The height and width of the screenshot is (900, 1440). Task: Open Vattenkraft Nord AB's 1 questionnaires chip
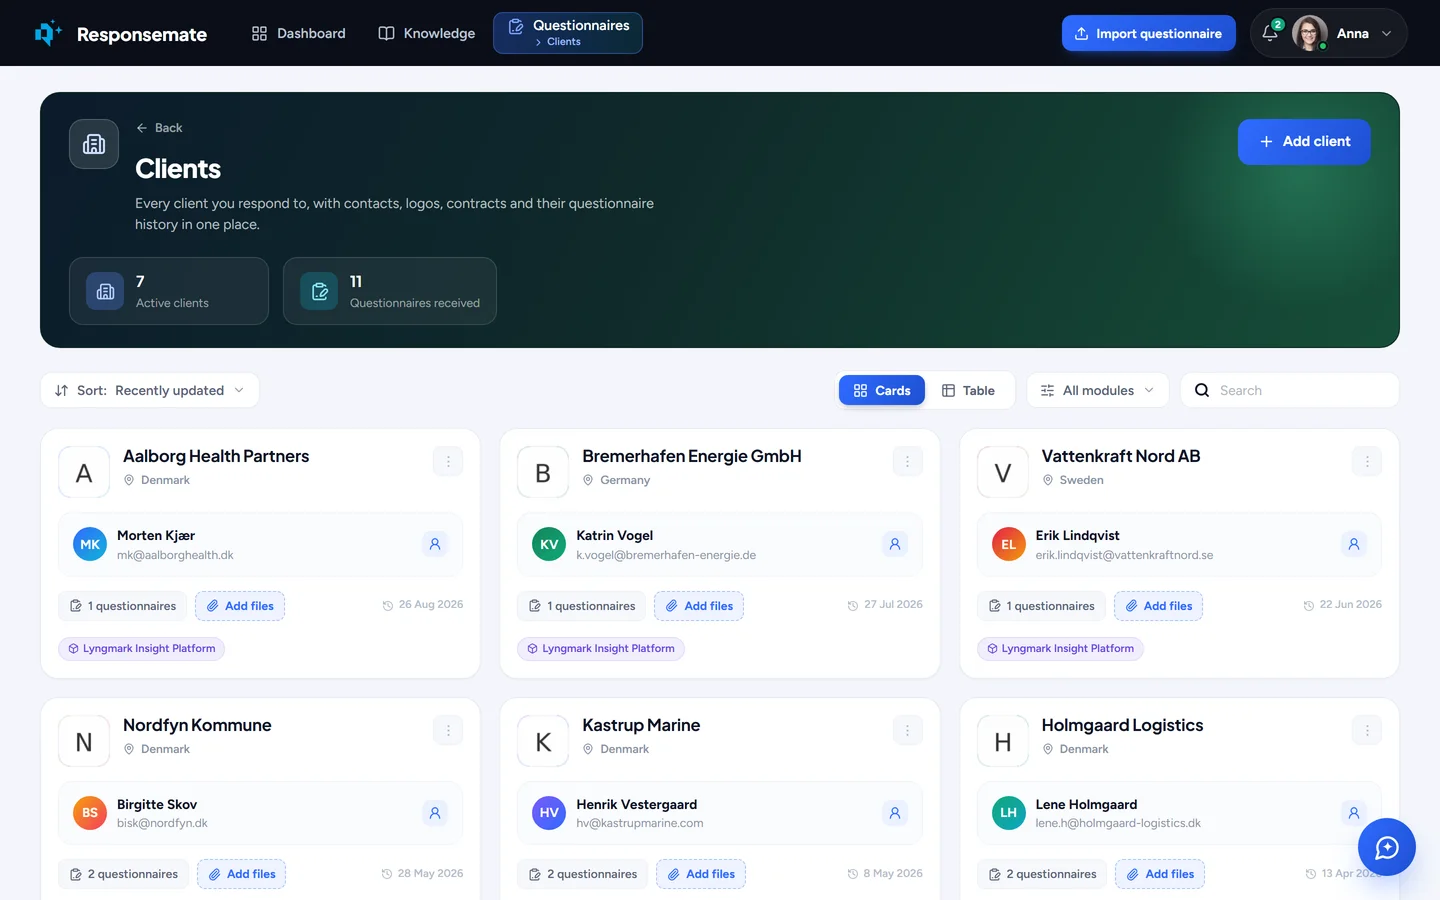pos(1041,606)
